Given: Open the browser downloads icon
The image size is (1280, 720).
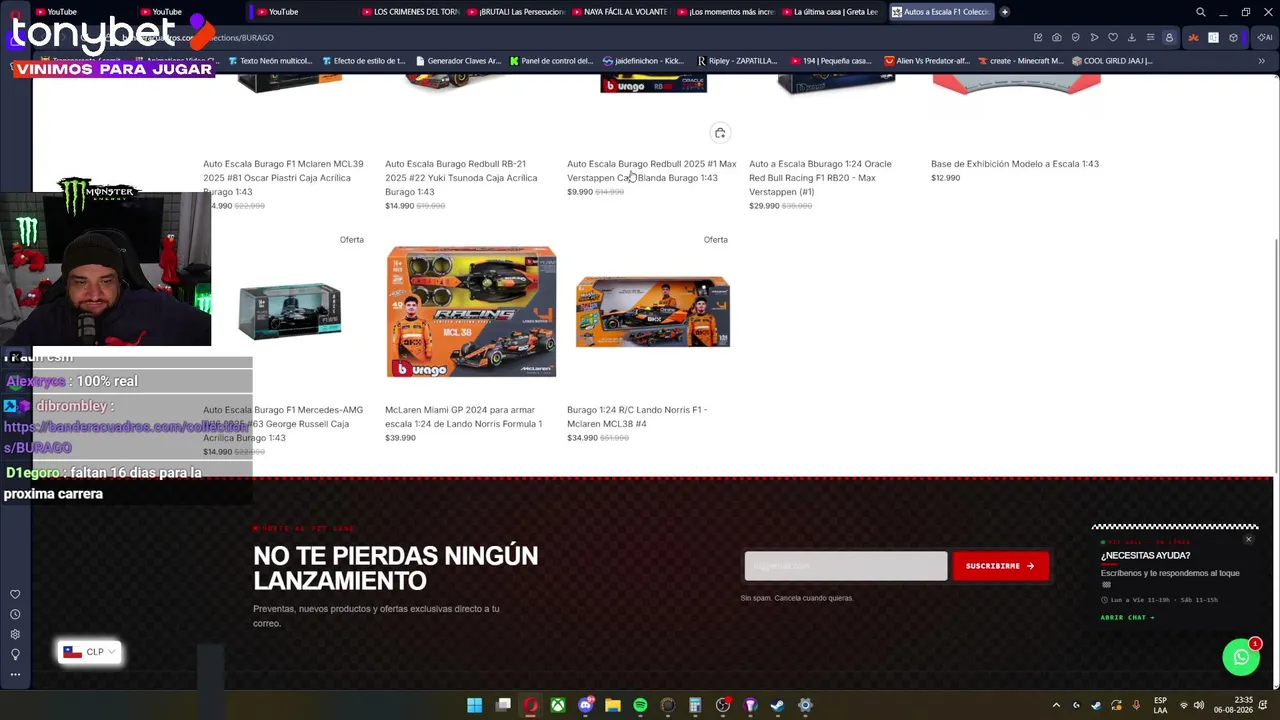Looking at the screenshot, I should 1132,38.
